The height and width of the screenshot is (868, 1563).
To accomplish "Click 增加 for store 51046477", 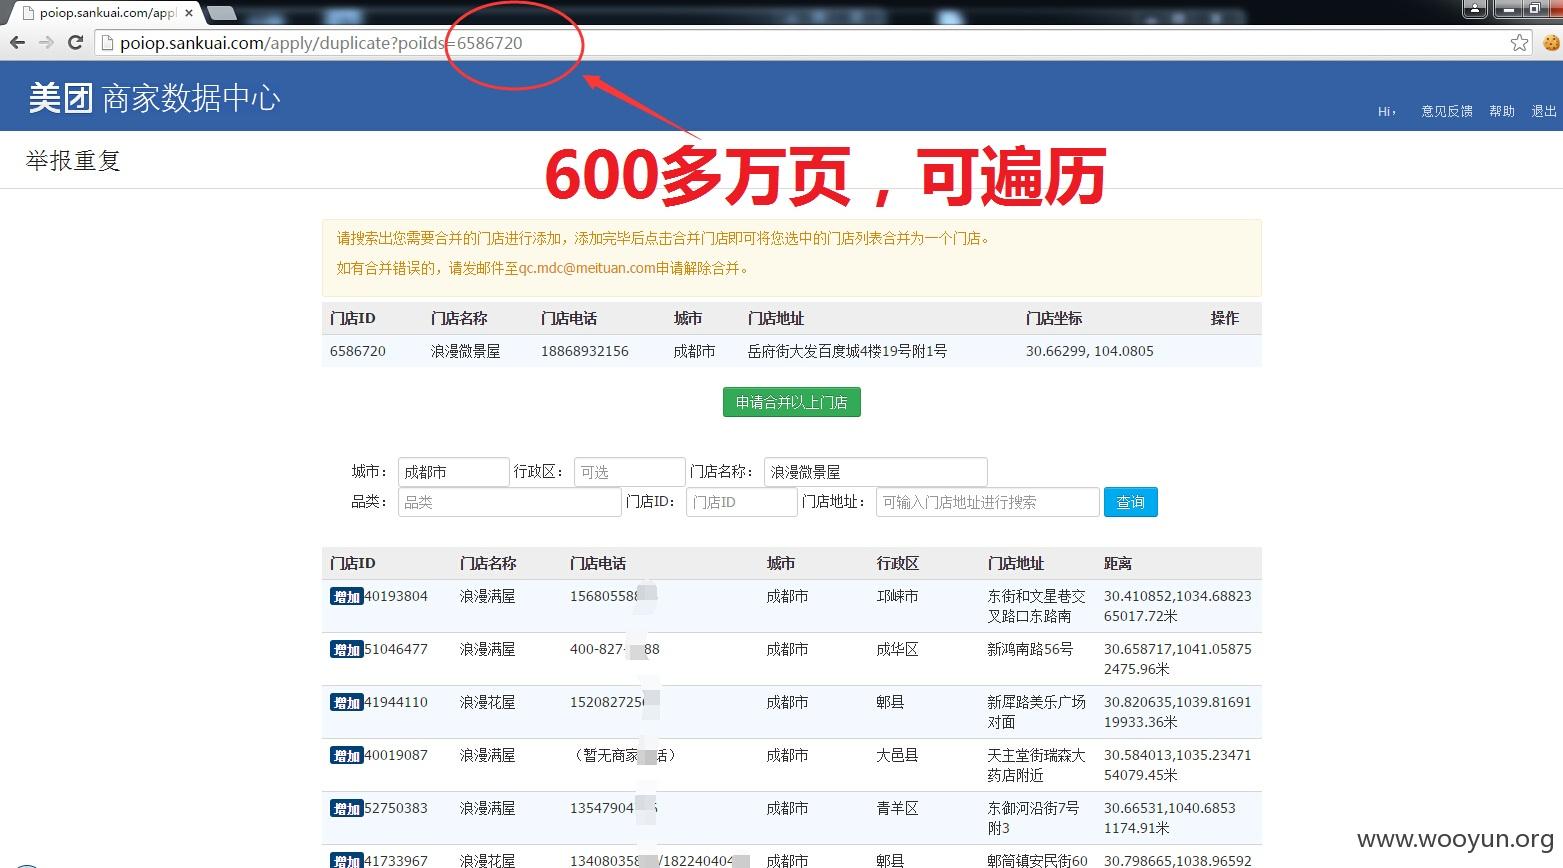I will (346, 650).
